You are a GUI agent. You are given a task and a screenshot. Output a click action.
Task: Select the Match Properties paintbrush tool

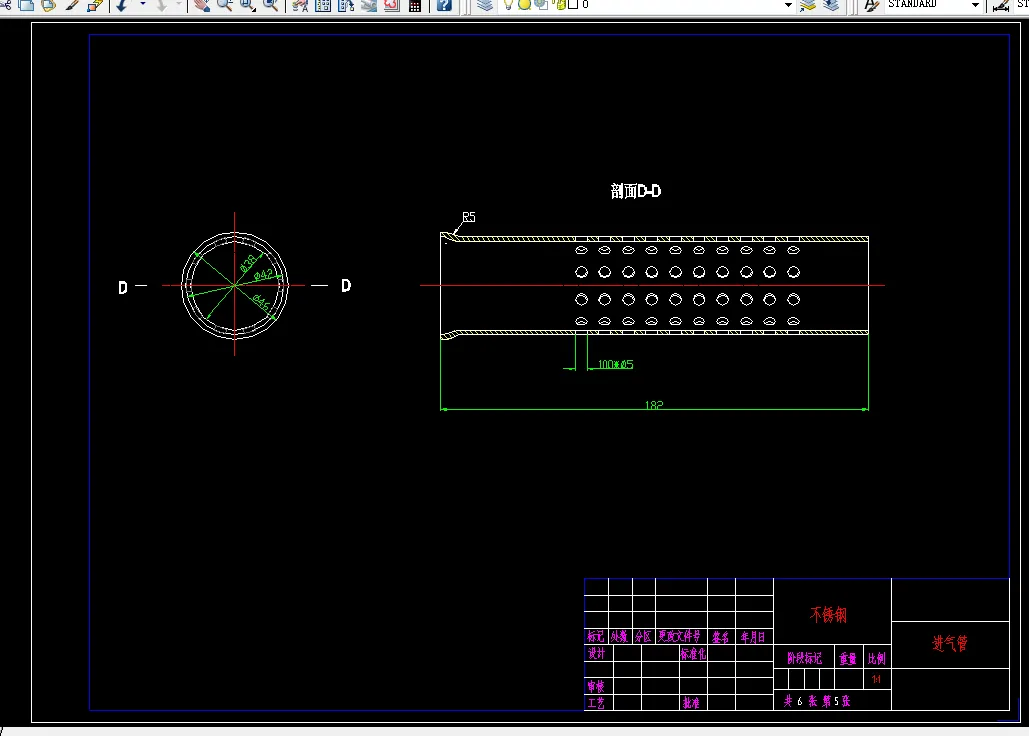71,5
